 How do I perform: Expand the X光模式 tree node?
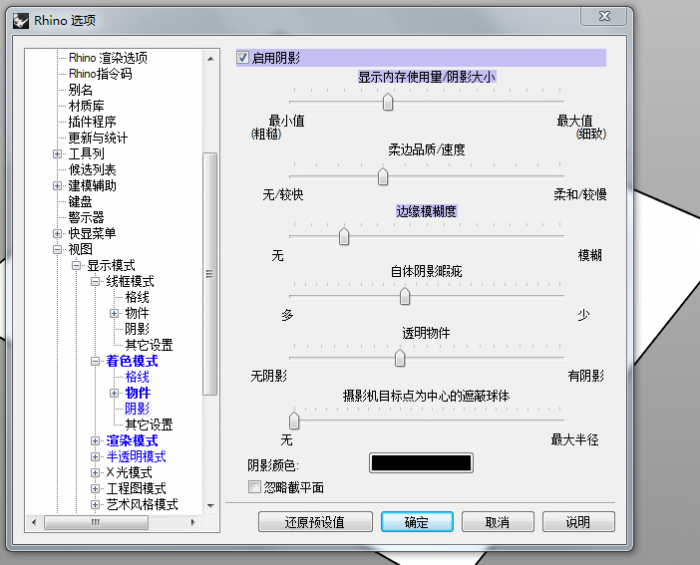pyautogui.click(x=96, y=473)
